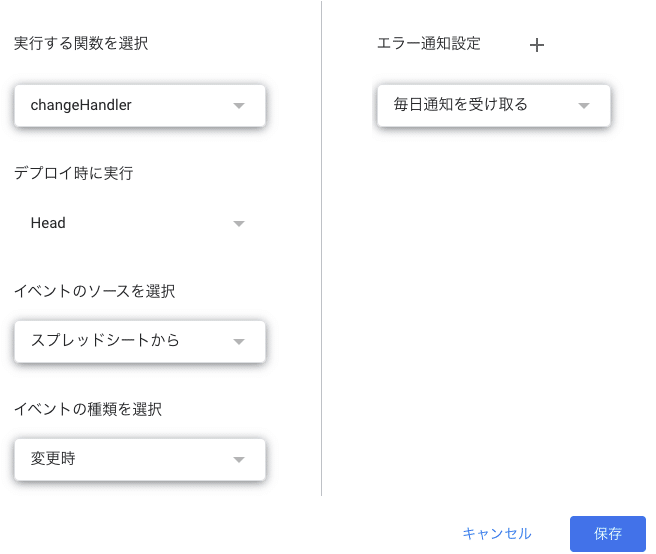Image resolution: width=656 pixels, height=554 pixels.
Task: Click the イベントのソースを選択 label
Action: (95, 291)
